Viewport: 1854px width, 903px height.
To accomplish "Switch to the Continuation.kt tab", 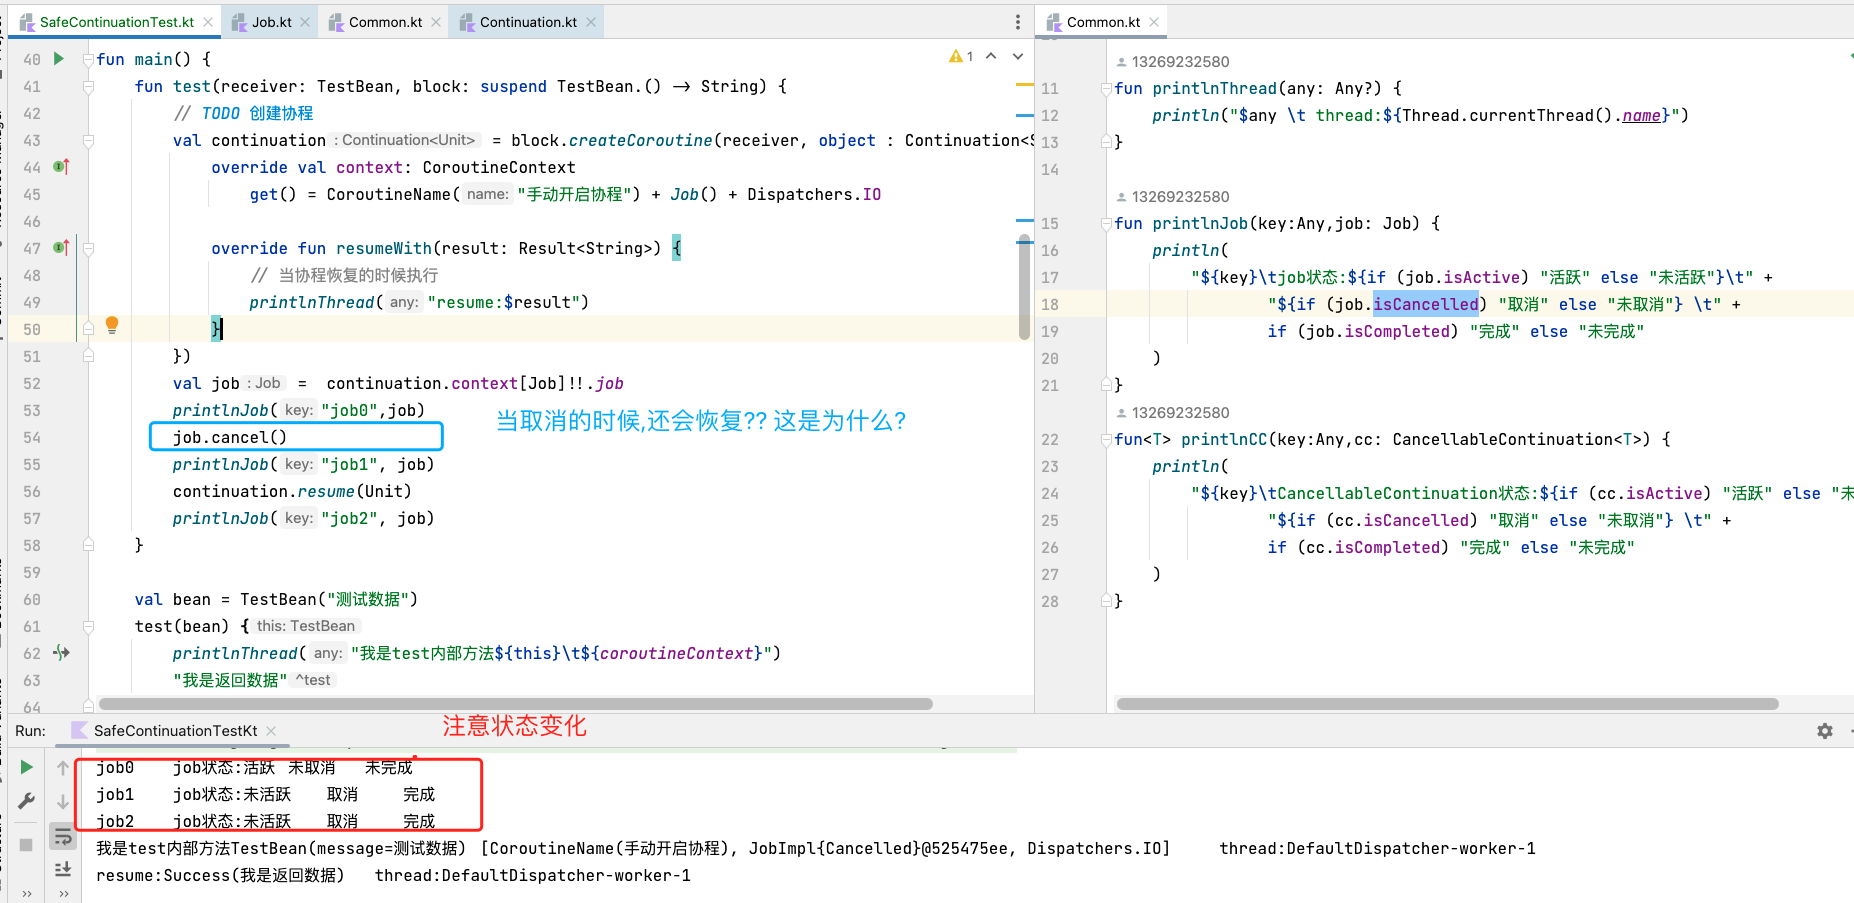I will tap(528, 22).
